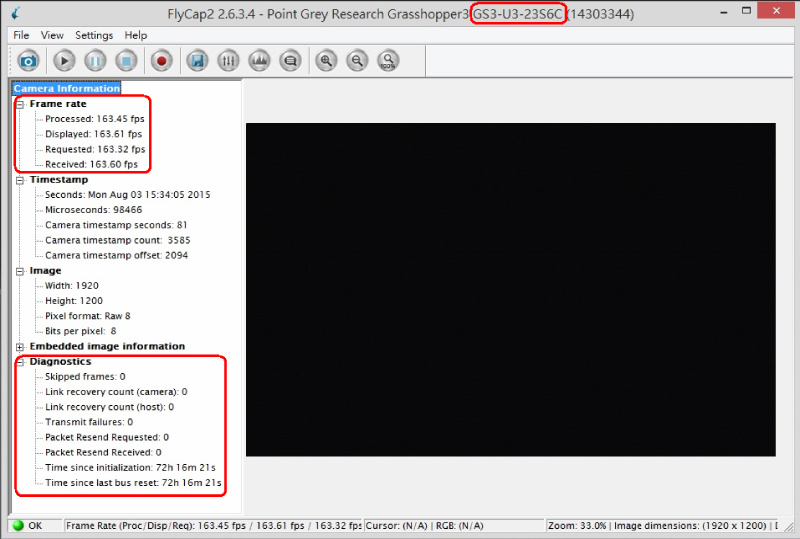This screenshot has height=539, width=800.
Task: Select the Skipped frames entry
Action: pyautogui.click(x=85, y=377)
